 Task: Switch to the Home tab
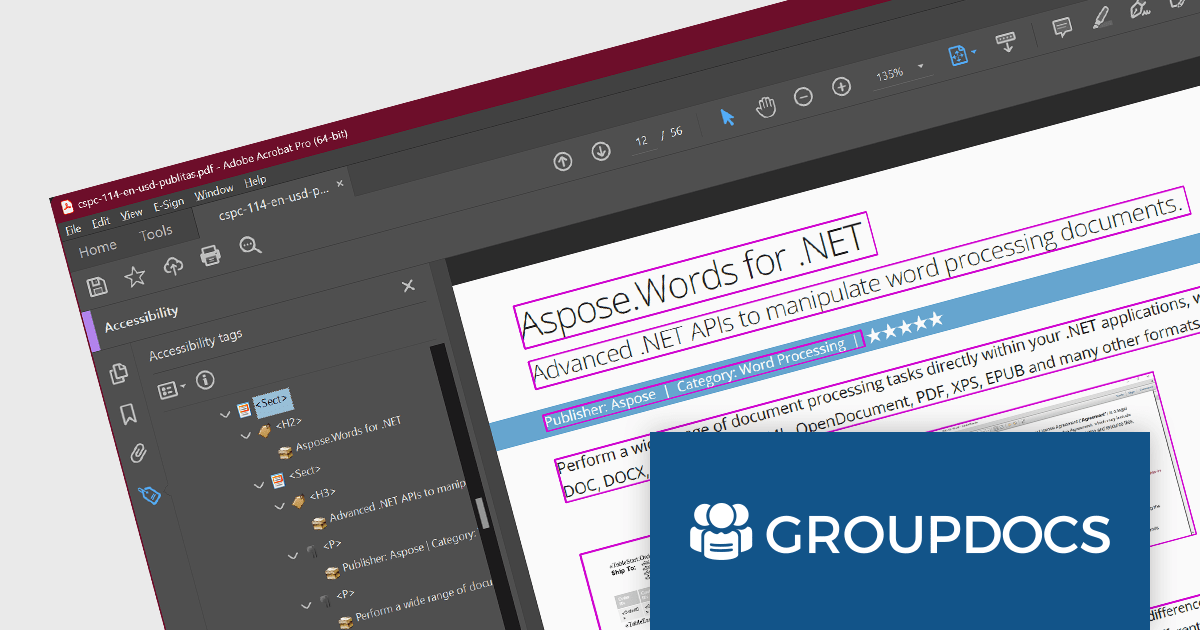(98, 248)
